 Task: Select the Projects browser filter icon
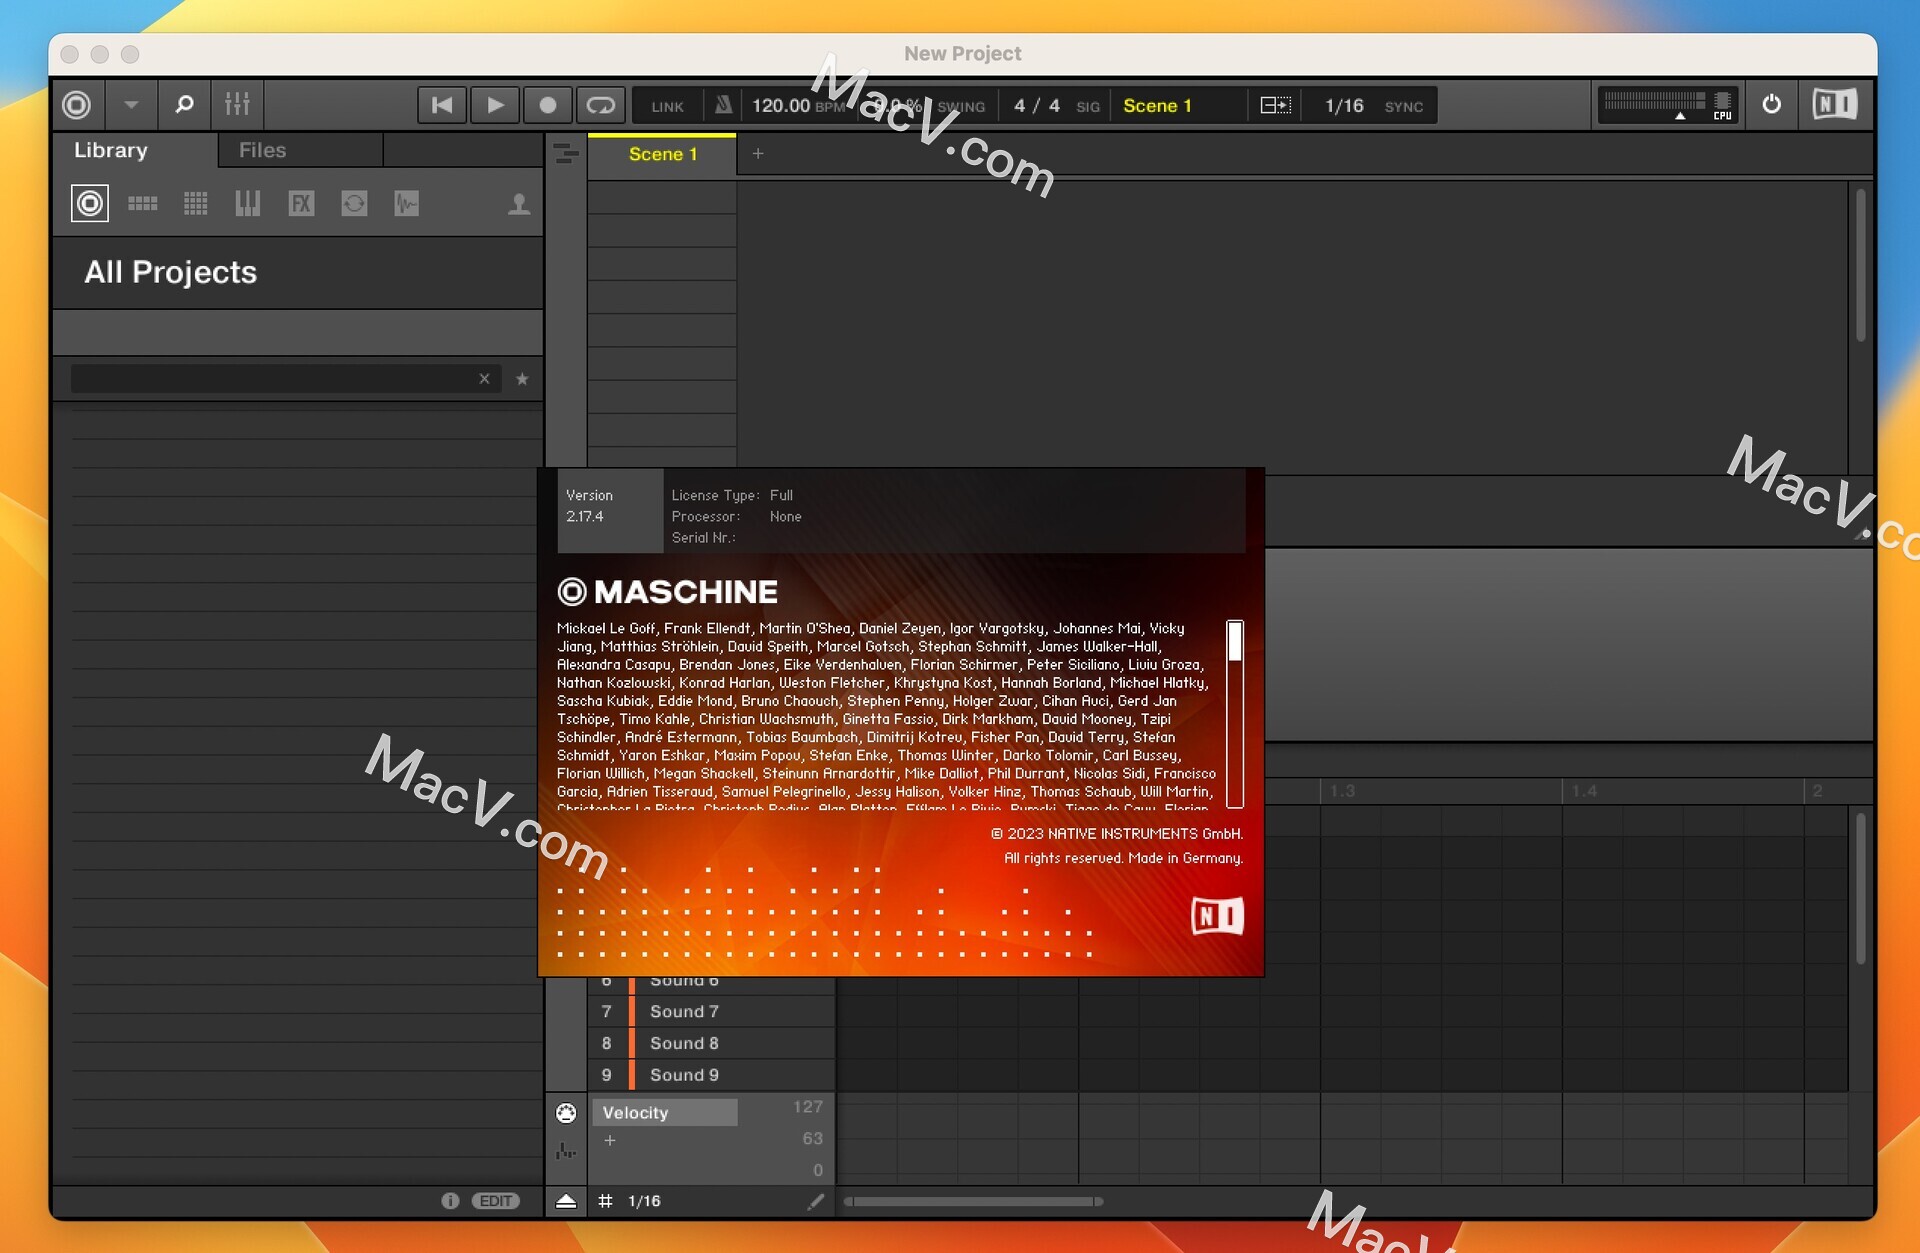(90, 204)
